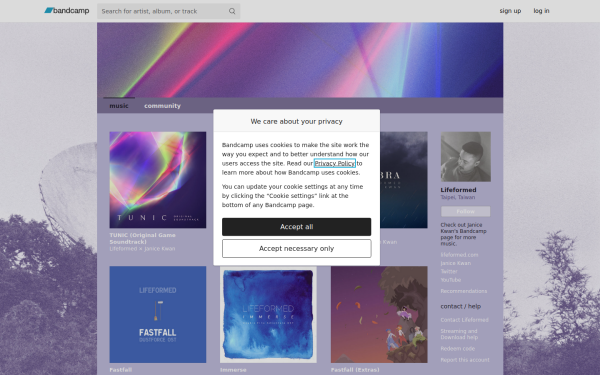Open the Privacy Policy link
The image size is (600, 375).
(x=335, y=163)
